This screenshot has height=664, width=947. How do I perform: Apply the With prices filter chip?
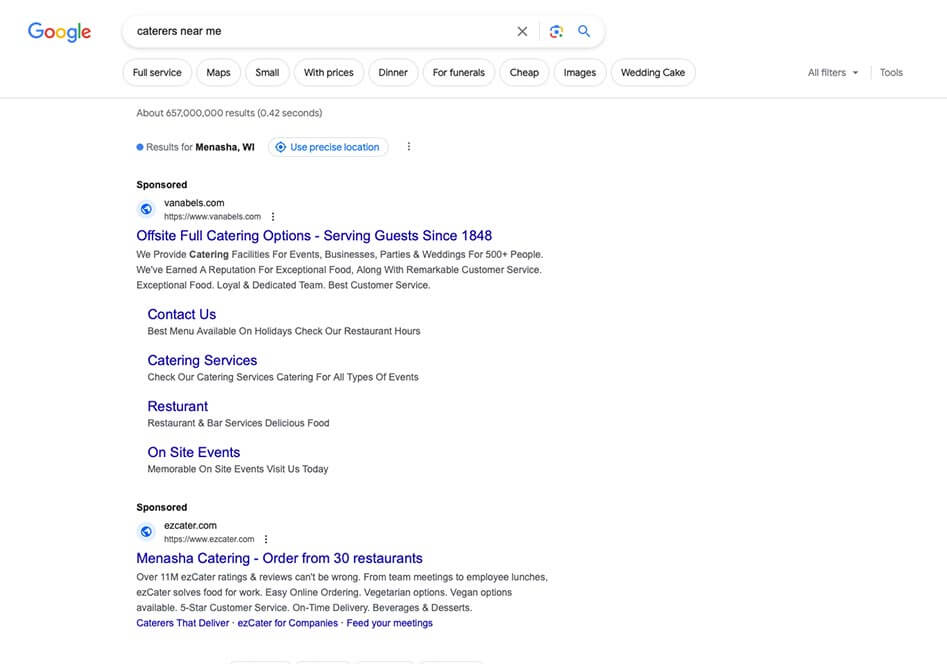point(328,73)
